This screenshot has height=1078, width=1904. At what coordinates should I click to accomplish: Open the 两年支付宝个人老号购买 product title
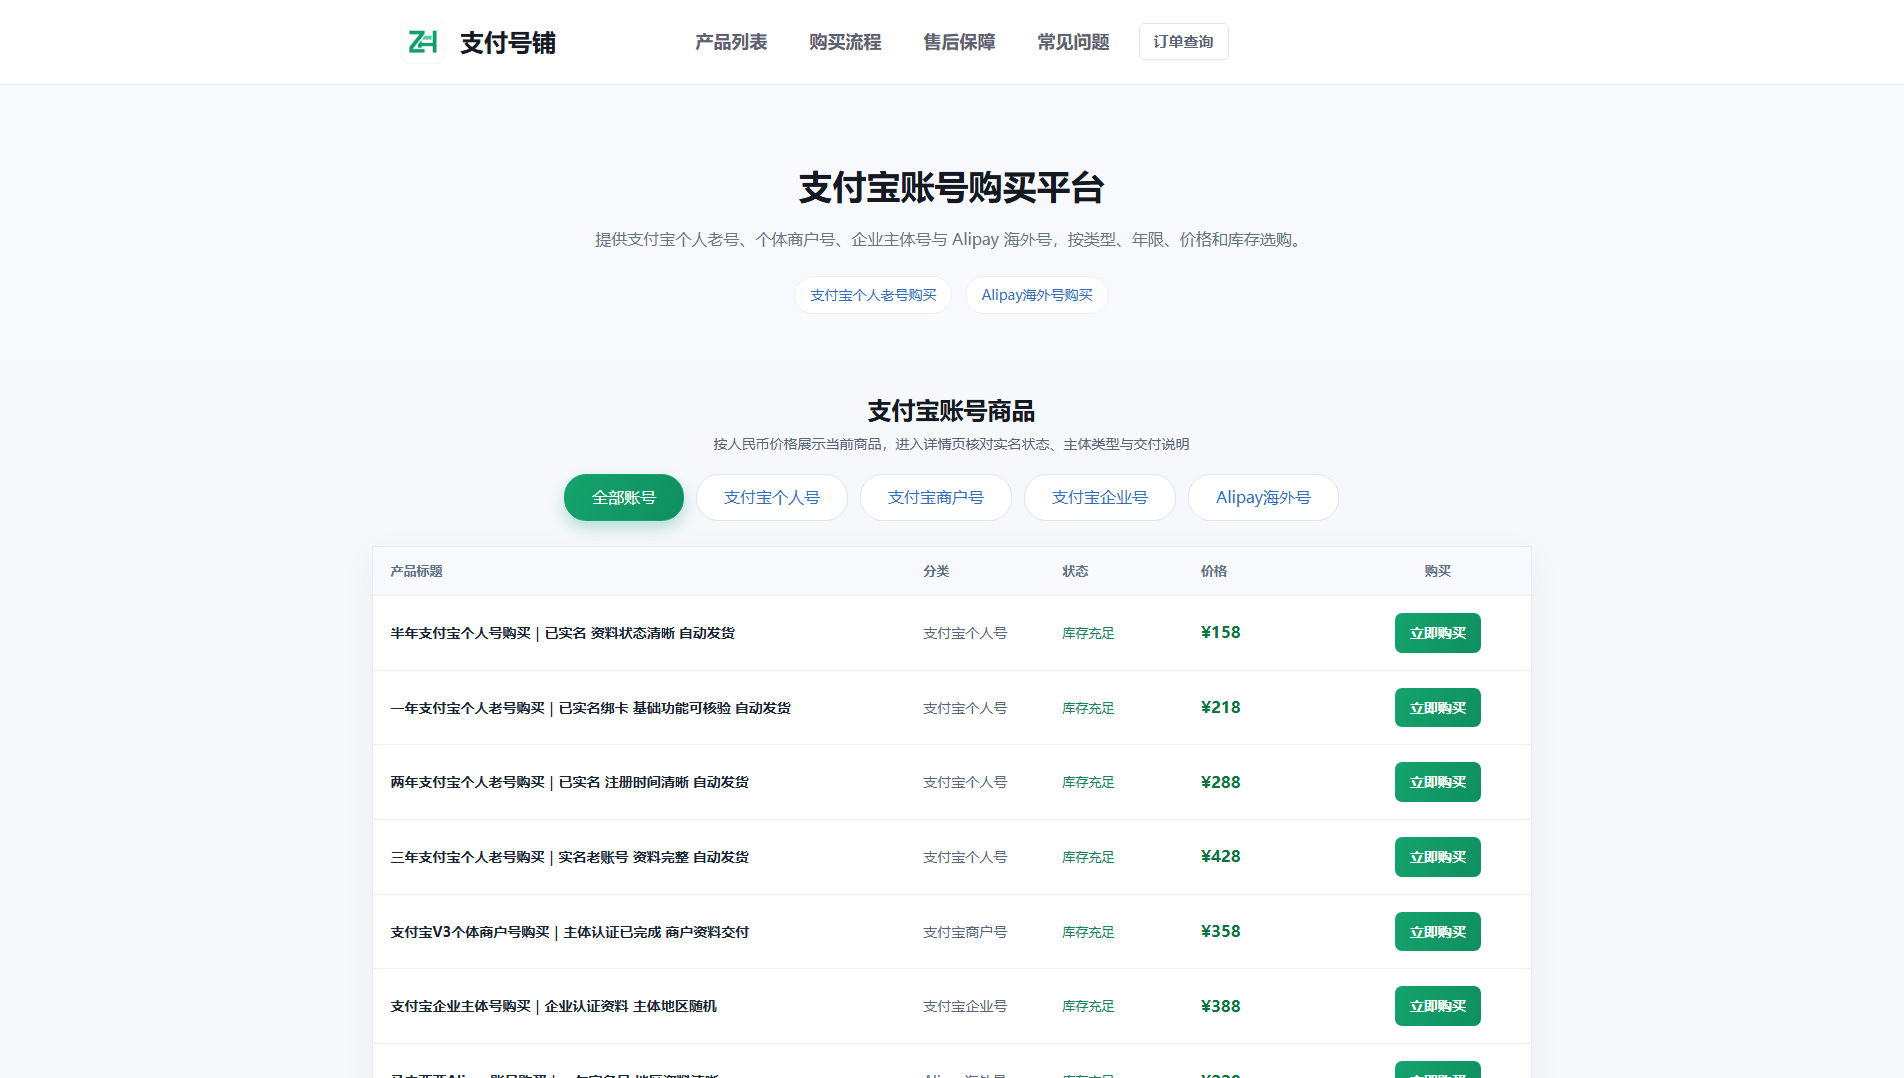coord(569,782)
